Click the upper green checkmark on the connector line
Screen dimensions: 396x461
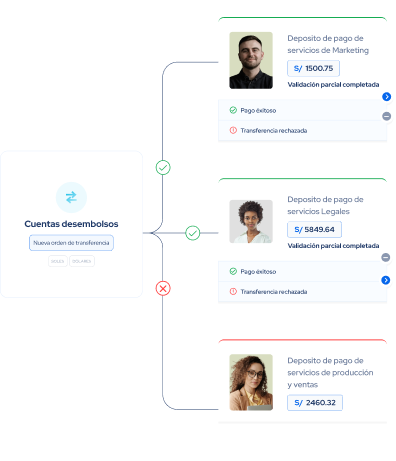[x=163, y=167]
